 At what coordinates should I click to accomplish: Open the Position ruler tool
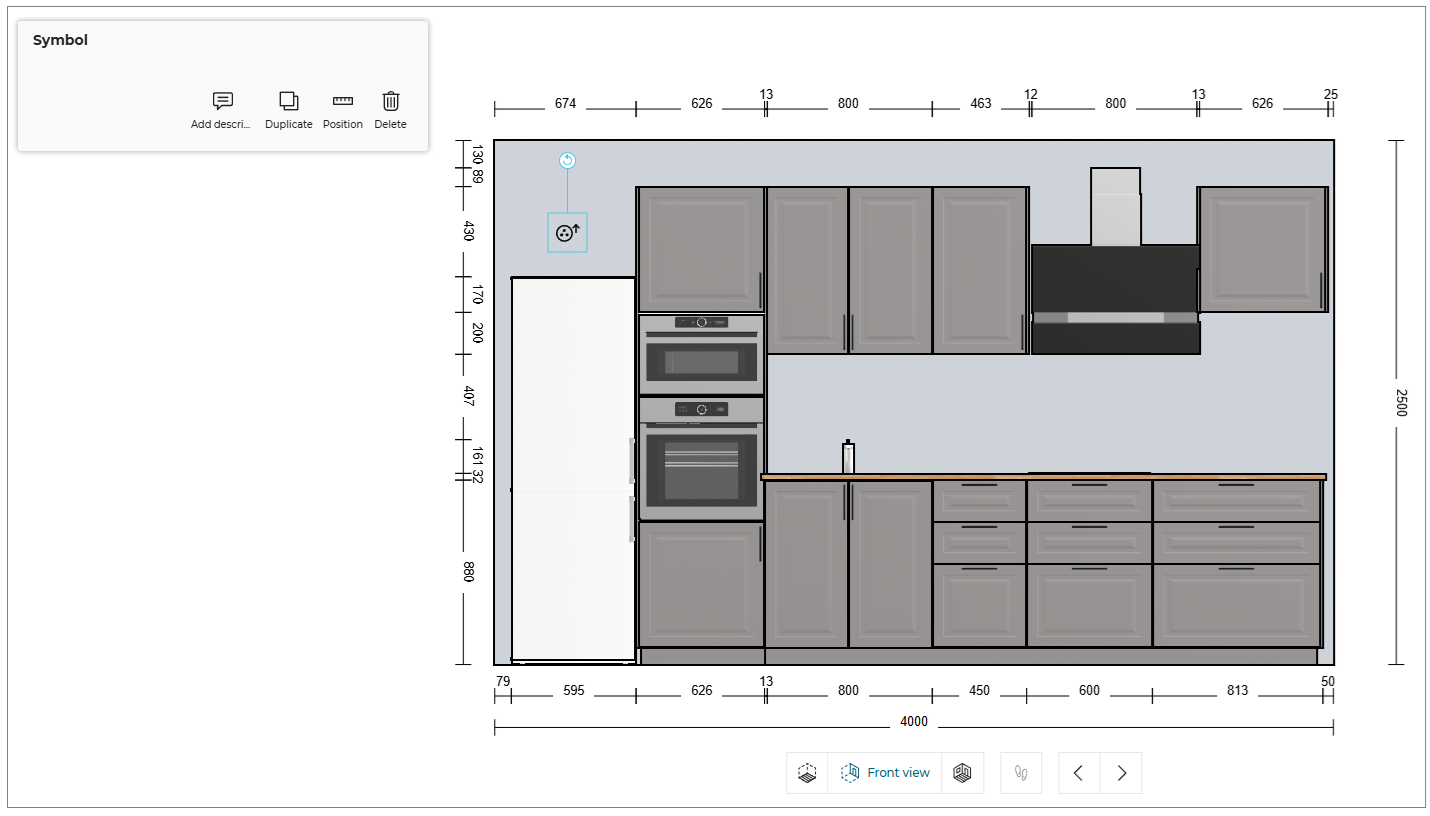click(343, 101)
